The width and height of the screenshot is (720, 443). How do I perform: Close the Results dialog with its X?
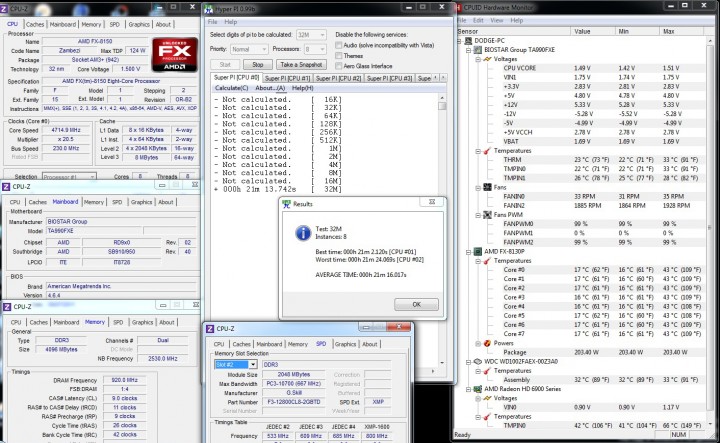click(432, 202)
